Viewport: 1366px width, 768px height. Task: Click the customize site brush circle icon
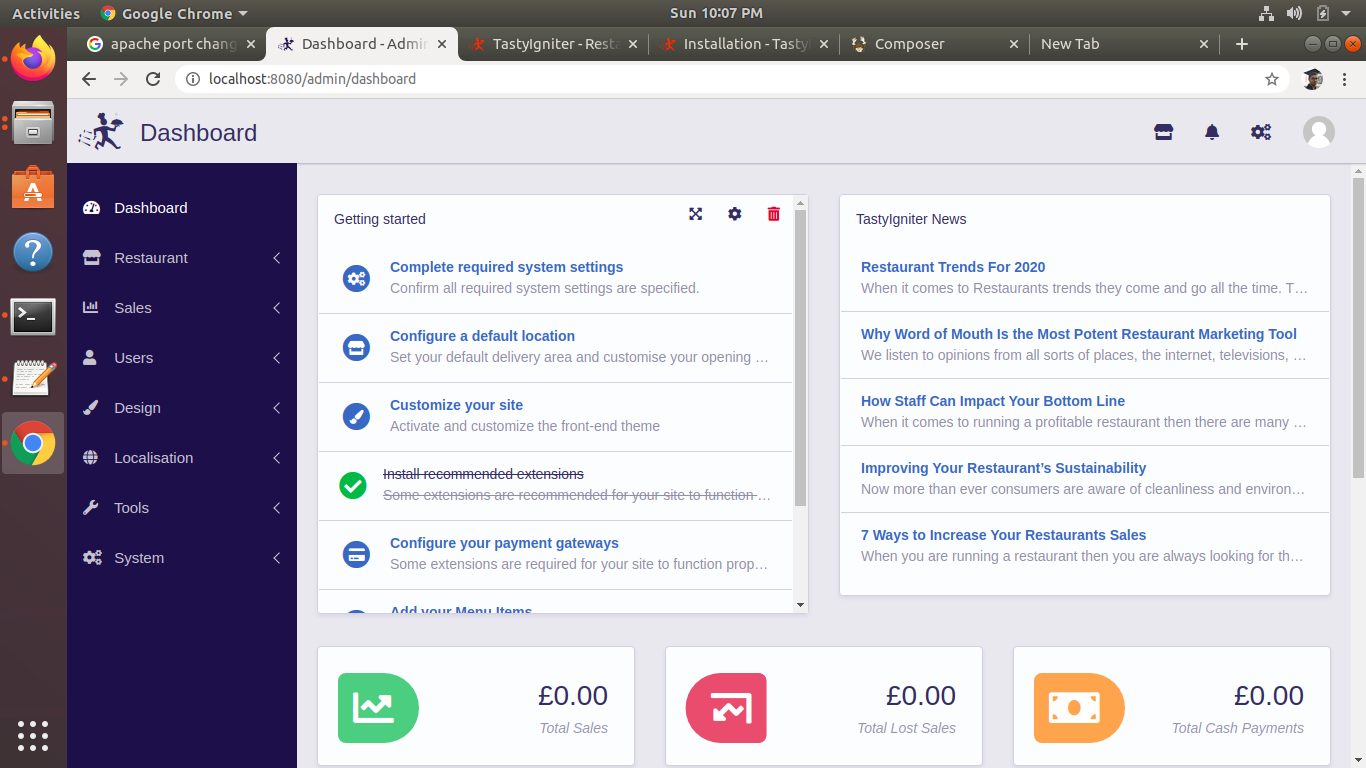(356, 416)
